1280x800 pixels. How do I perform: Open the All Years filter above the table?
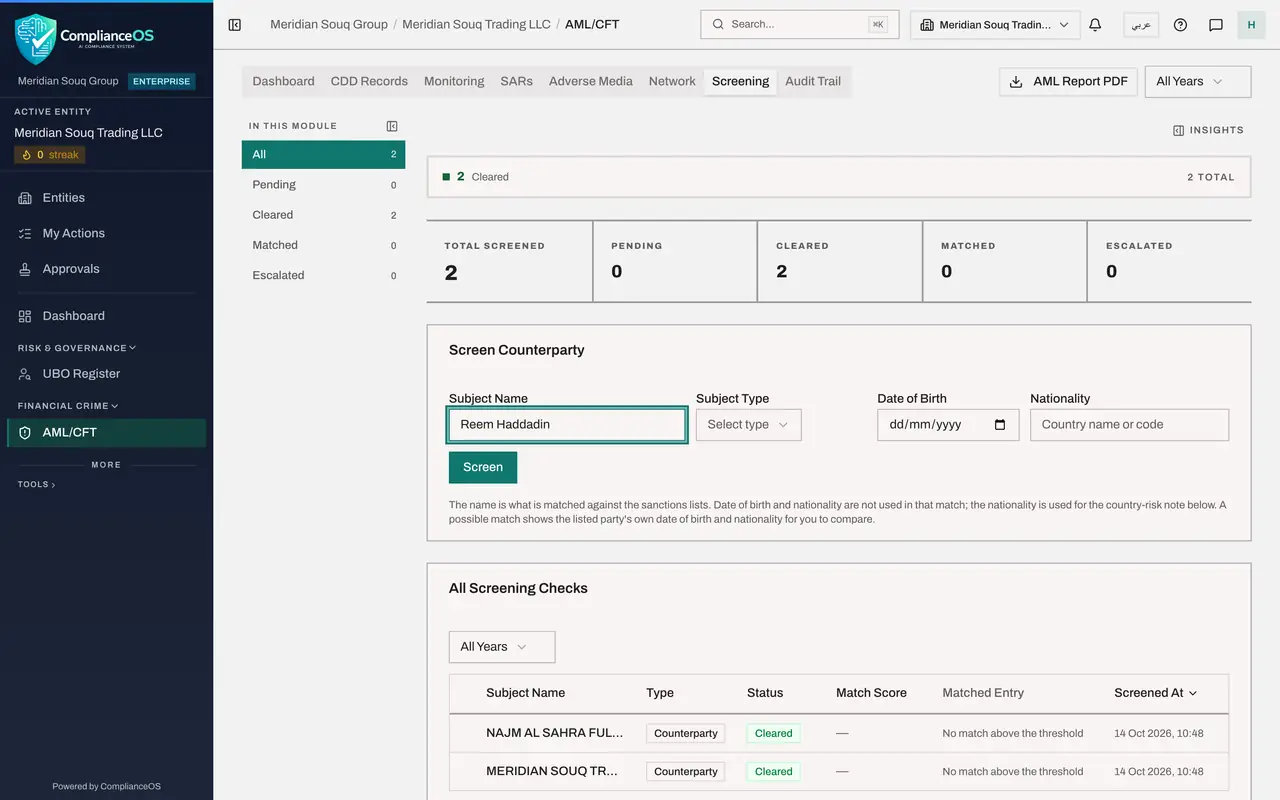502,647
